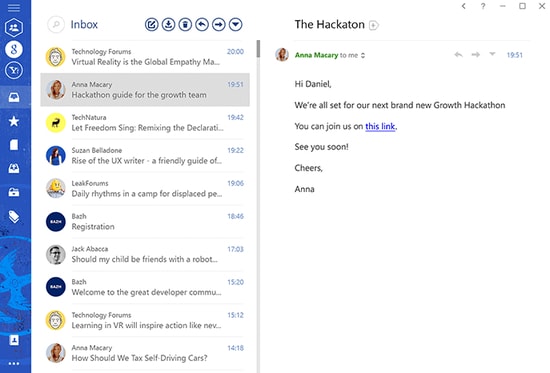
Task: Forward using the toolbar forward arrow
Action: coord(219,25)
